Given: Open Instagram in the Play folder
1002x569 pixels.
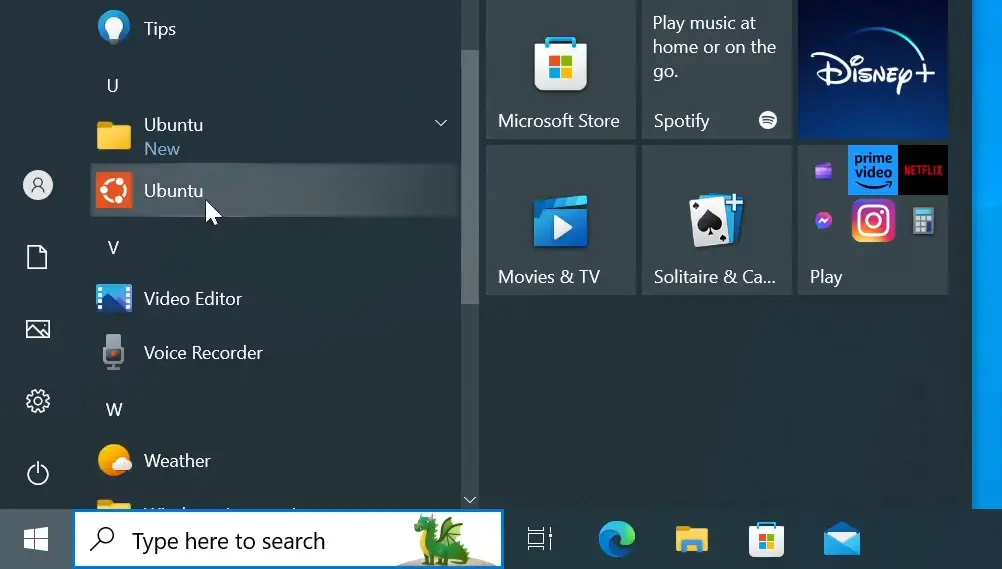Looking at the screenshot, I should 873,221.
